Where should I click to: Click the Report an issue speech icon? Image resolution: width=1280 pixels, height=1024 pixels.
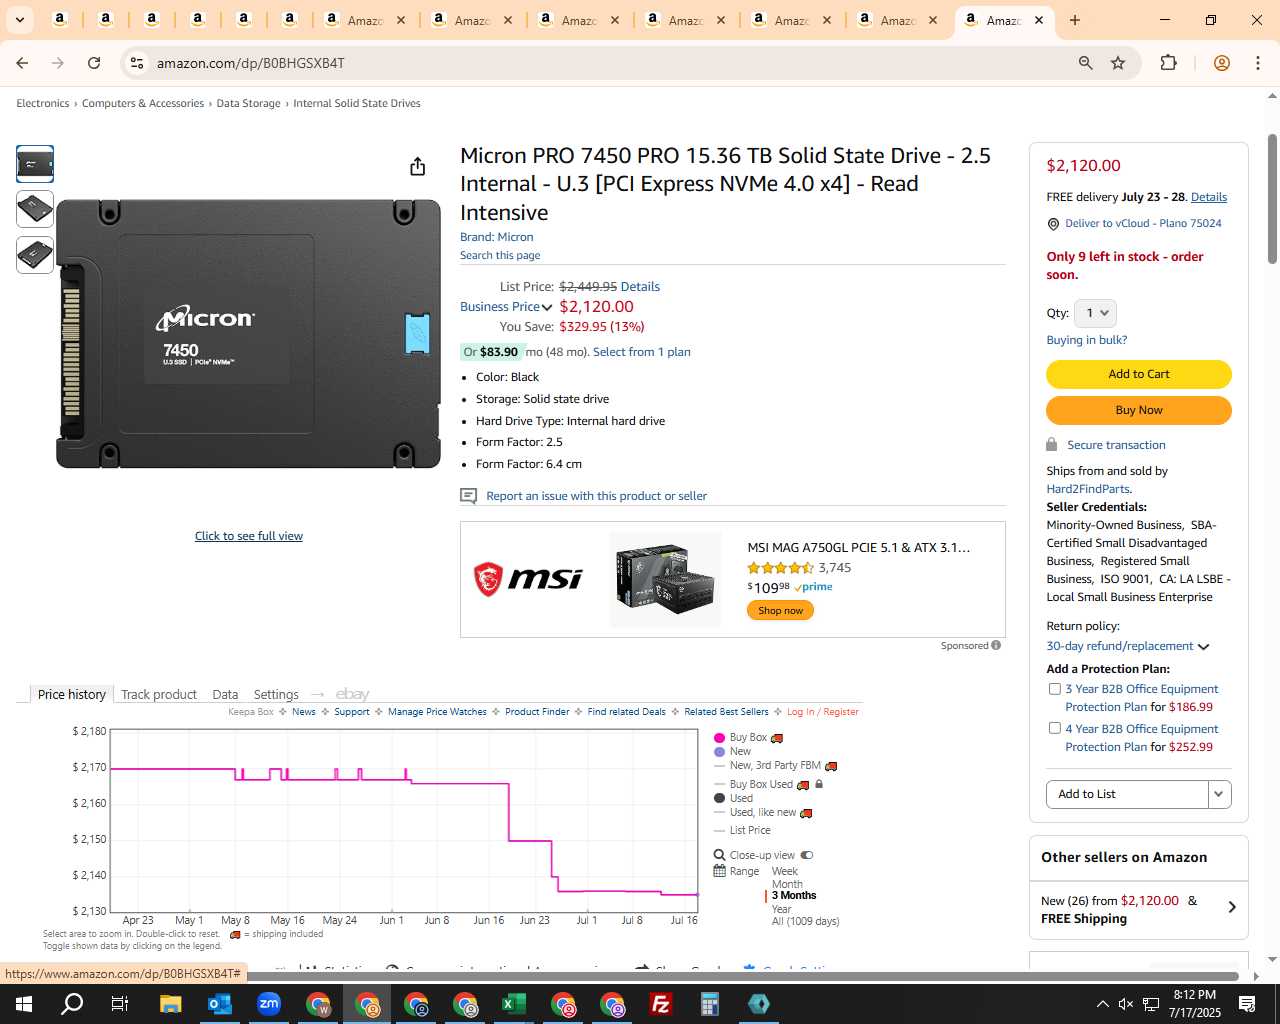pyautogui.click(x=468, y=496)
